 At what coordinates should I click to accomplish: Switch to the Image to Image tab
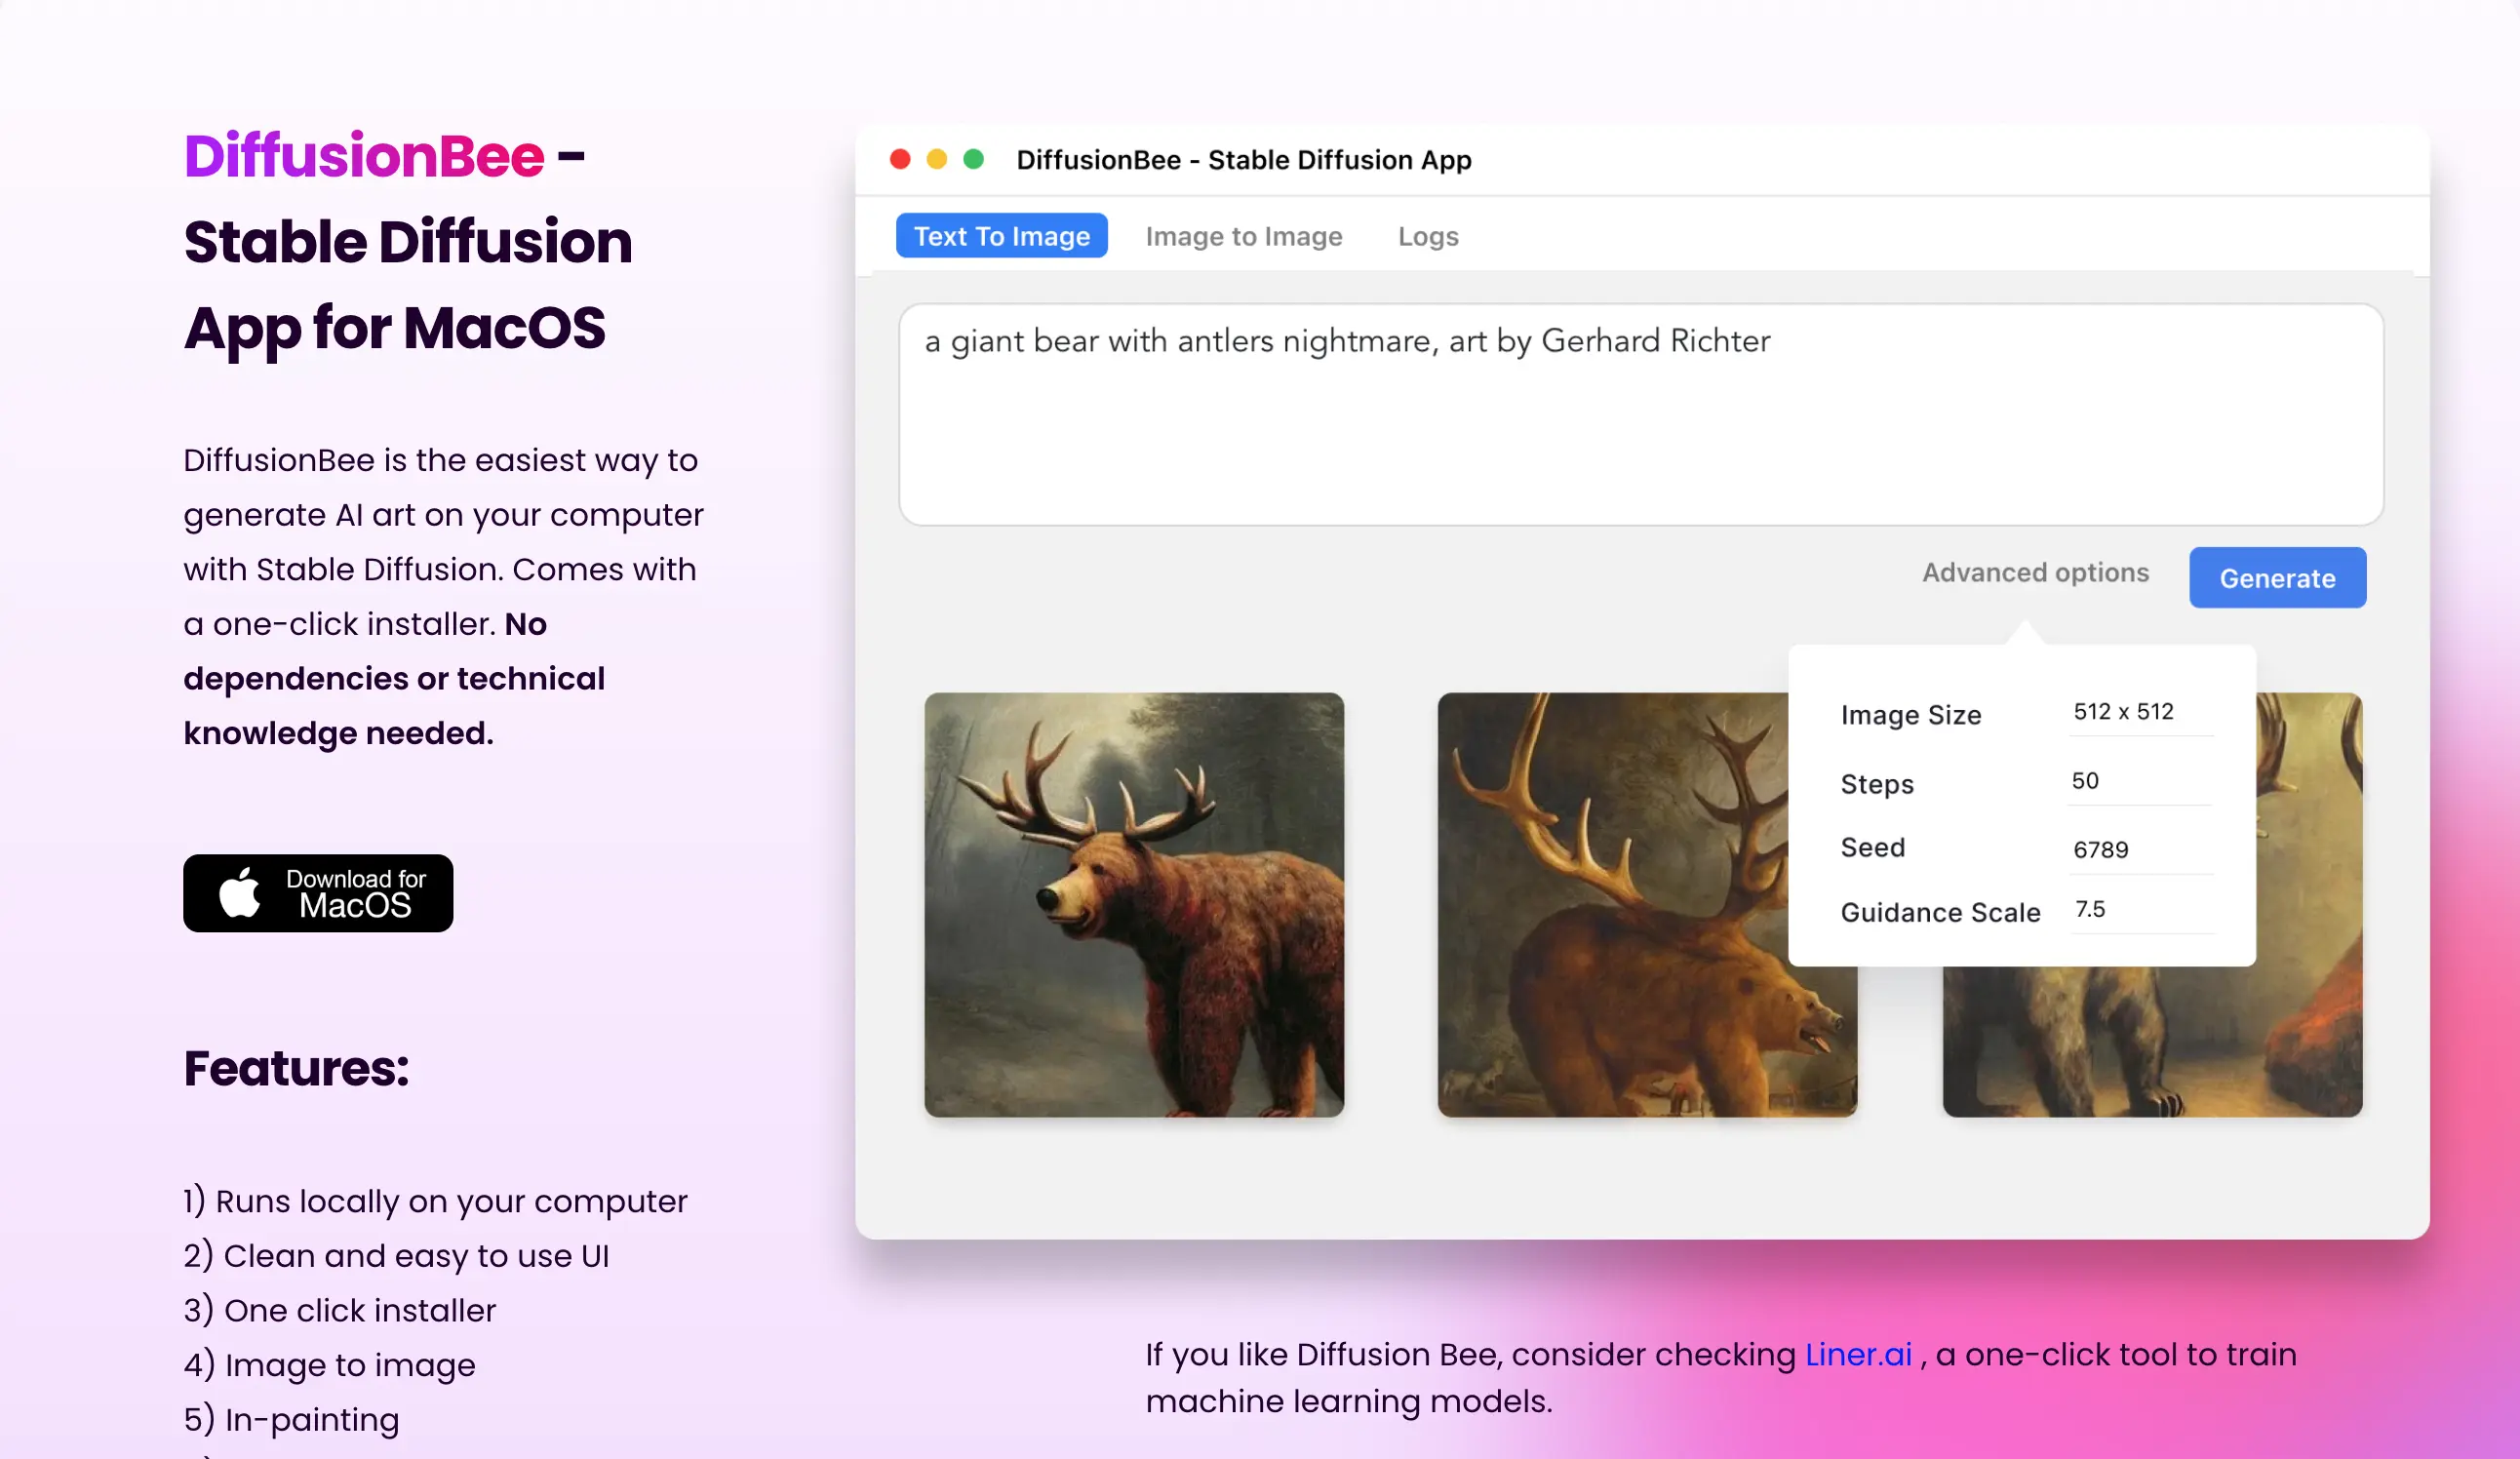click(x=1243, y=236)
